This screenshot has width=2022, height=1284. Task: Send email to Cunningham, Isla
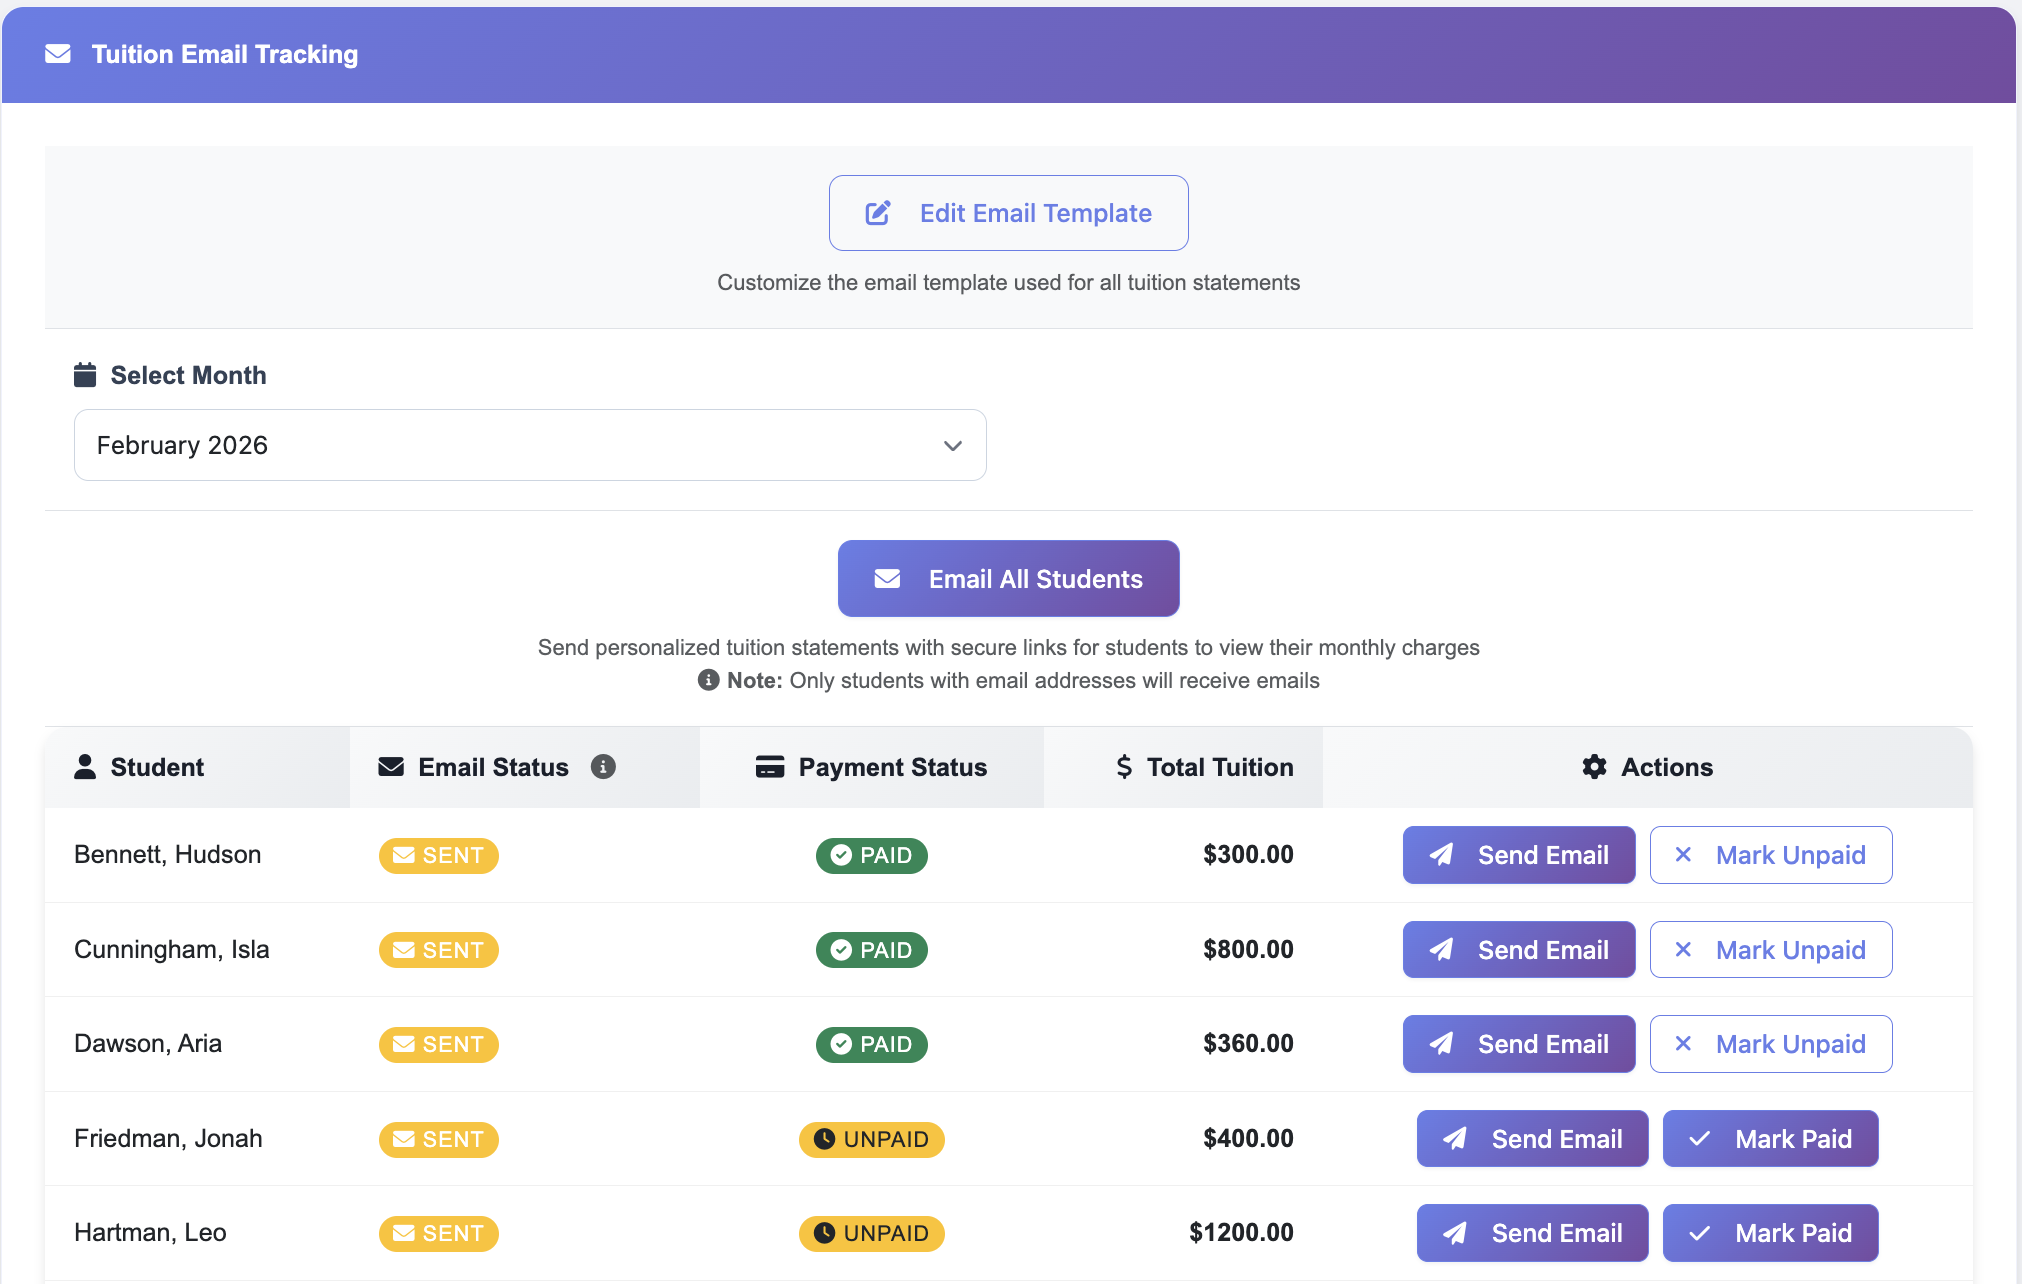coord(1518,950)
